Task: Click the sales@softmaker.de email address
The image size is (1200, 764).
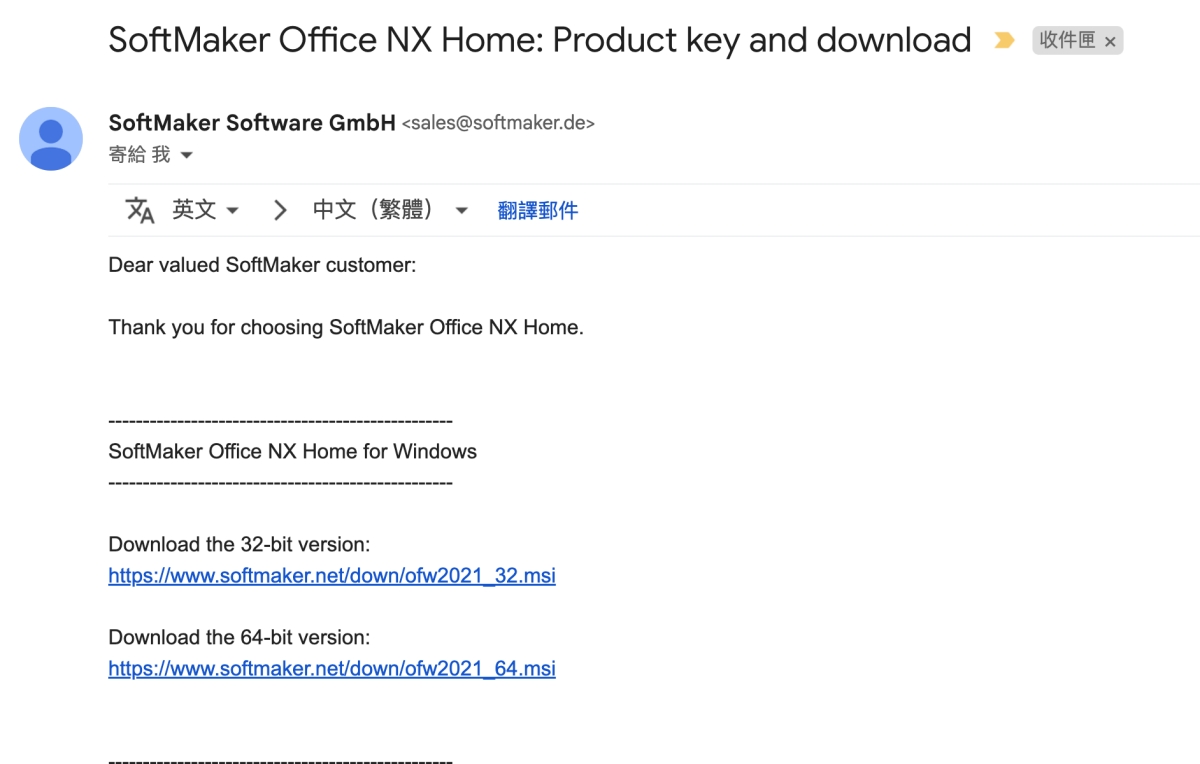Action: click(498, 124)
